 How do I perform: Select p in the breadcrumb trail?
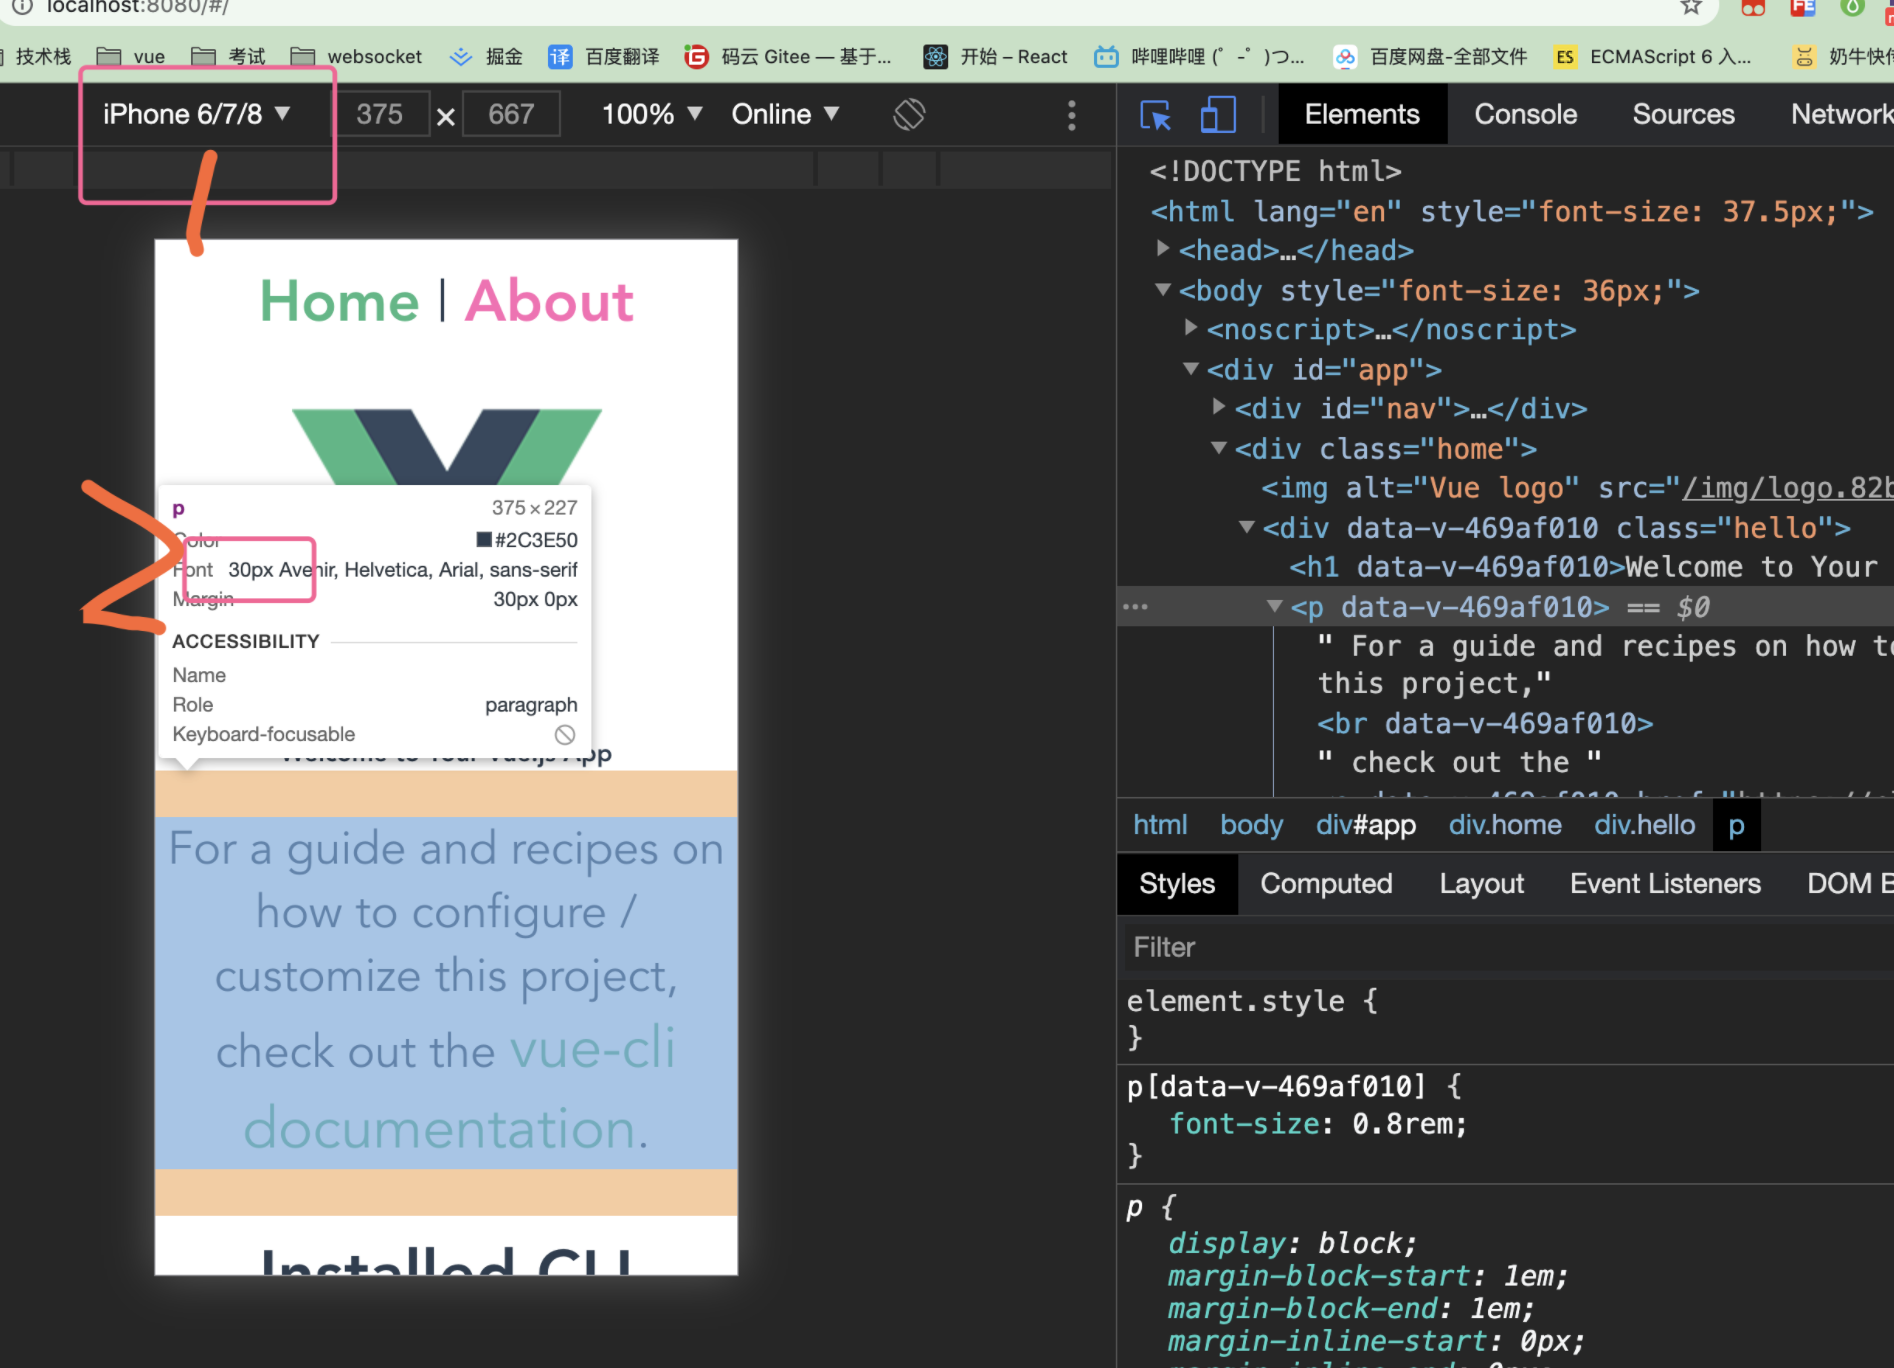pyautogui.click(x=1737, y=826)
